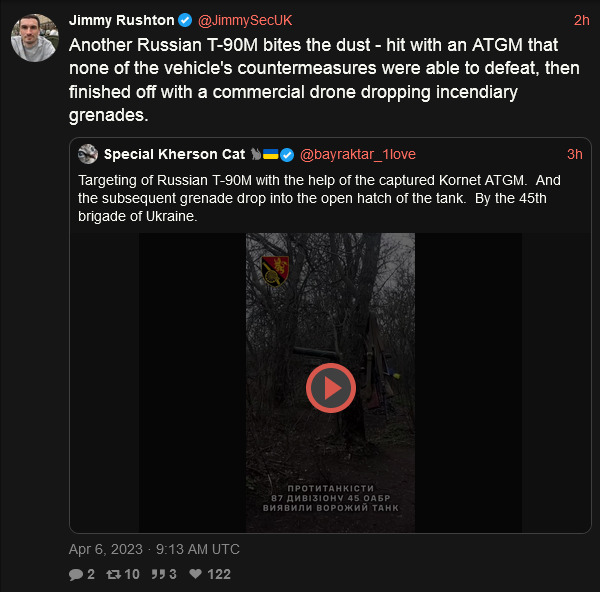Click the Jimmy Rushton display name
This screenshot has height=592, width=600.
click(121, 21)
